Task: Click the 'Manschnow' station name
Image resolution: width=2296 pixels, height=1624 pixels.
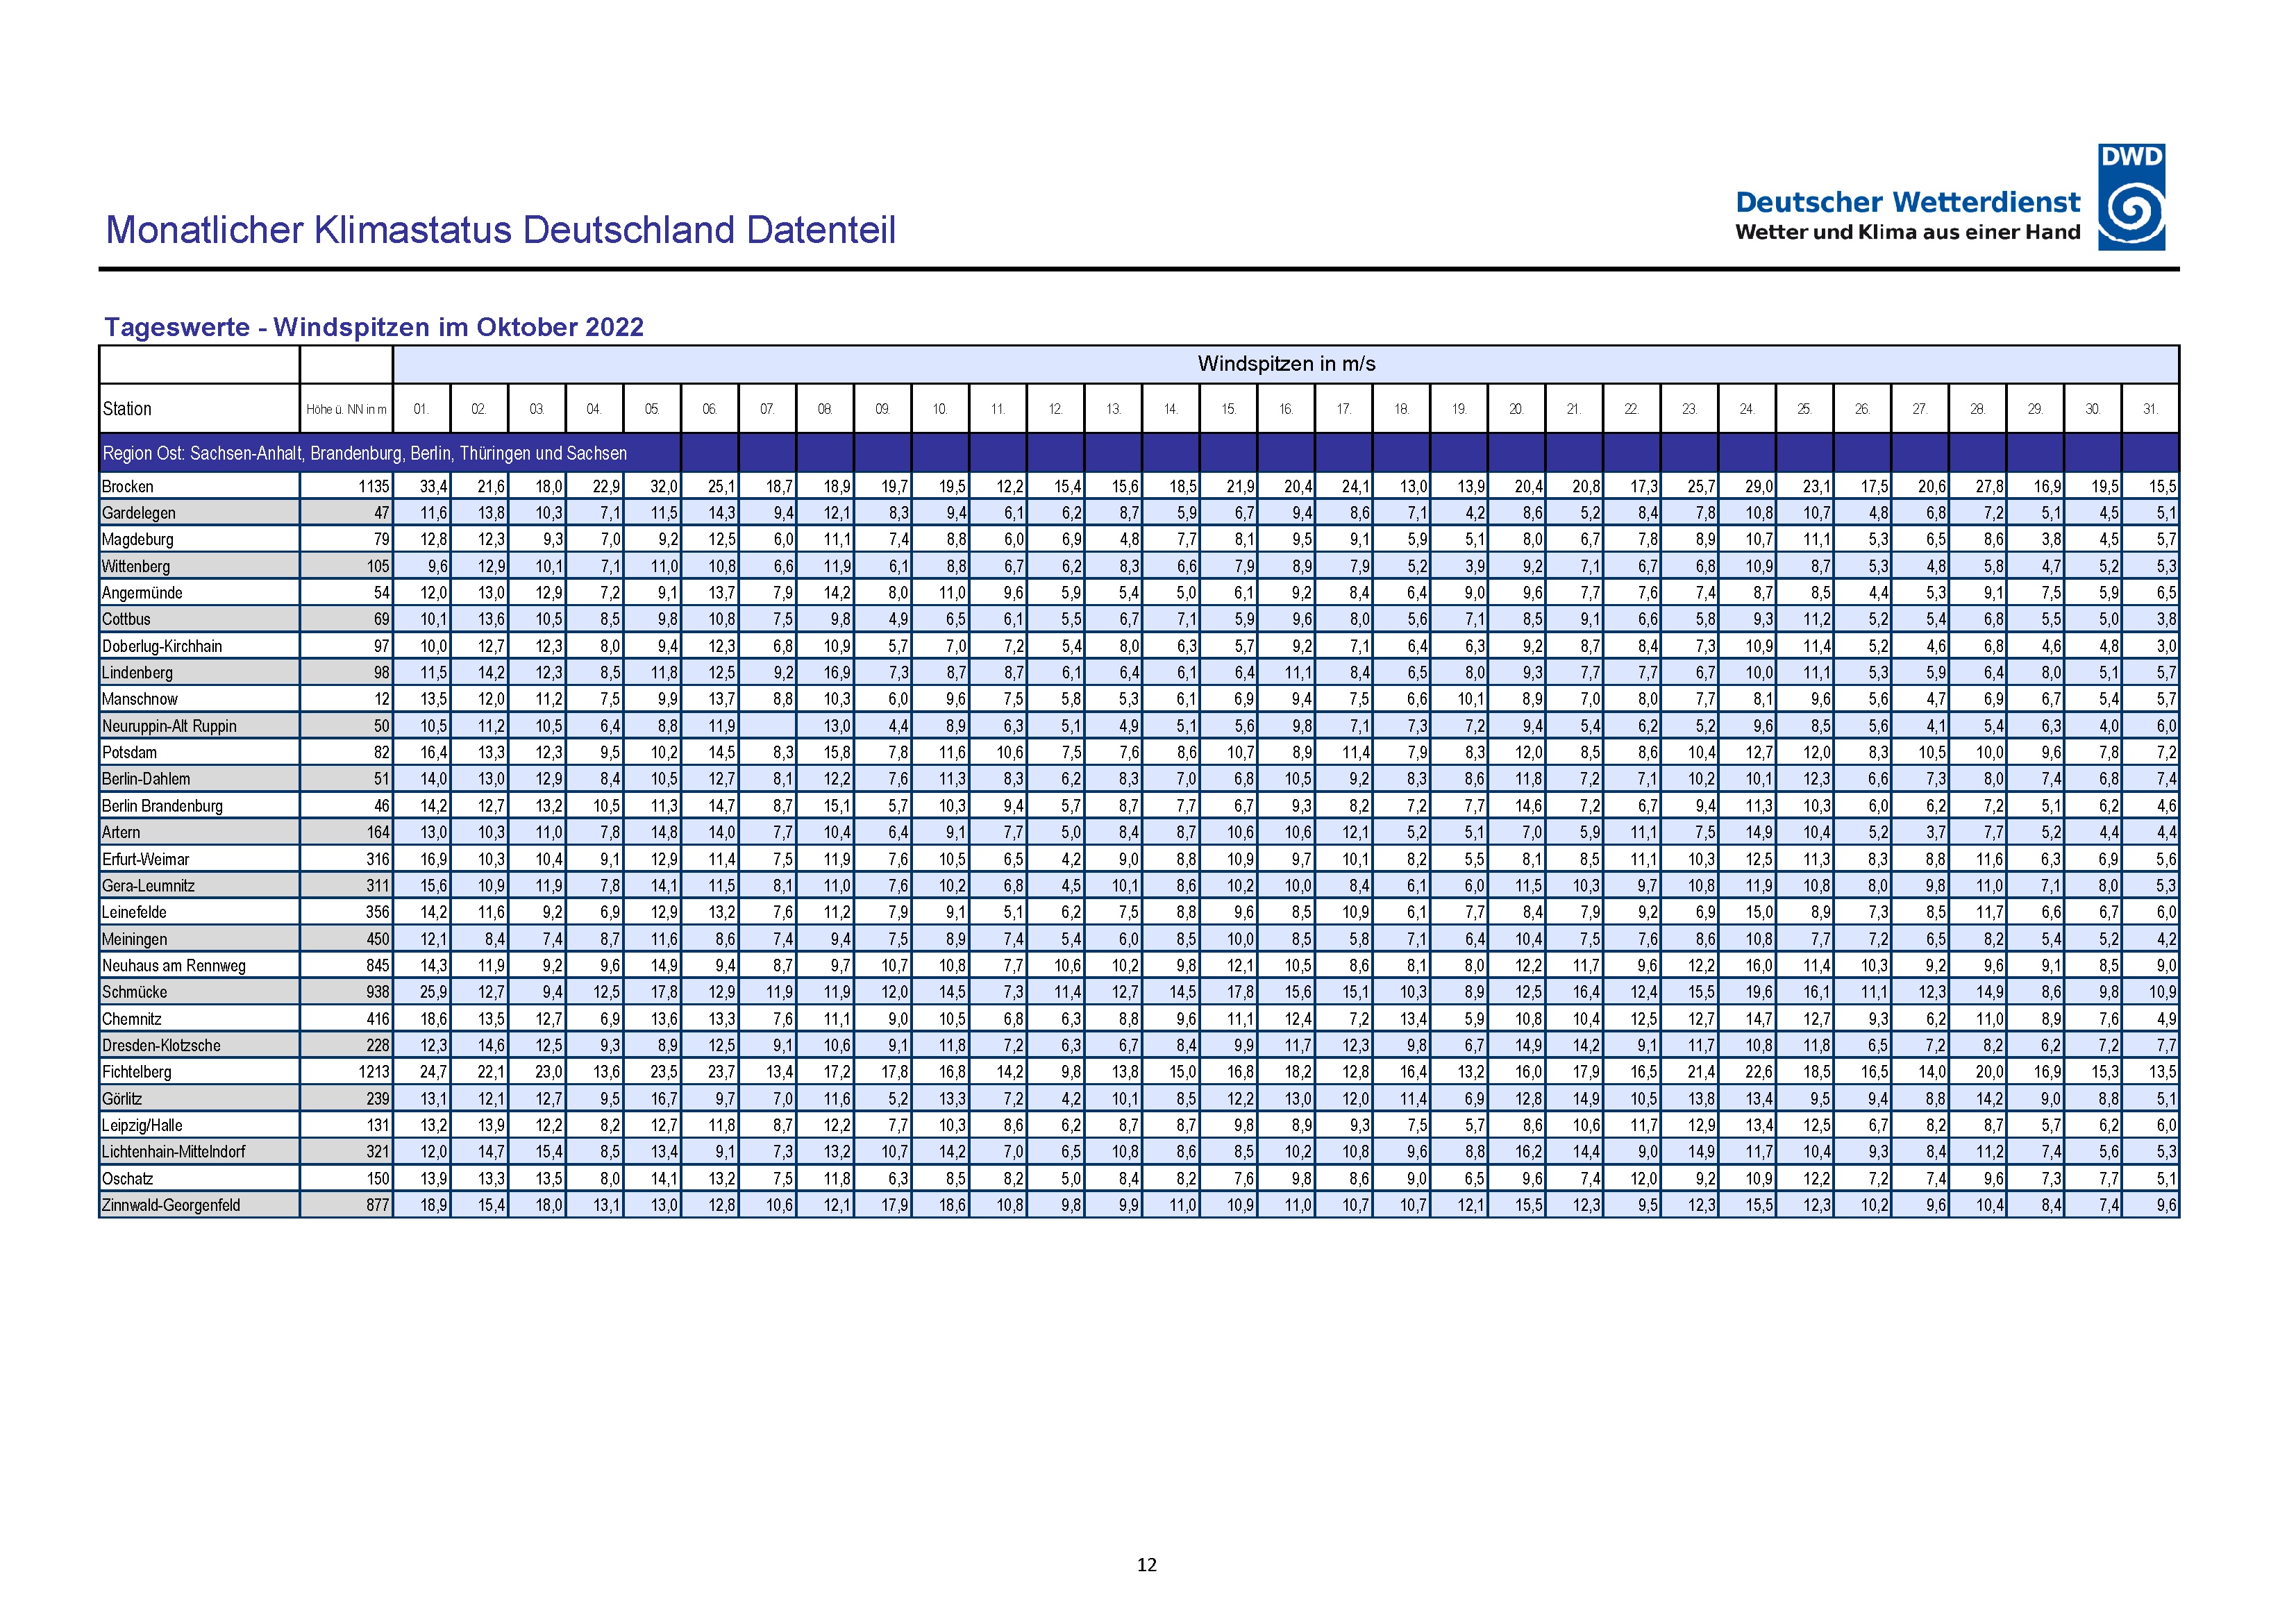Action: point(140,700)
